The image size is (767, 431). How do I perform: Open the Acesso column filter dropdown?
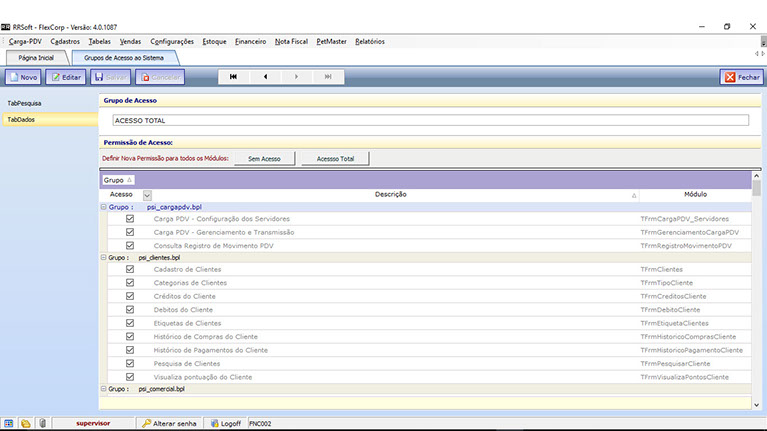click(148, 195)
